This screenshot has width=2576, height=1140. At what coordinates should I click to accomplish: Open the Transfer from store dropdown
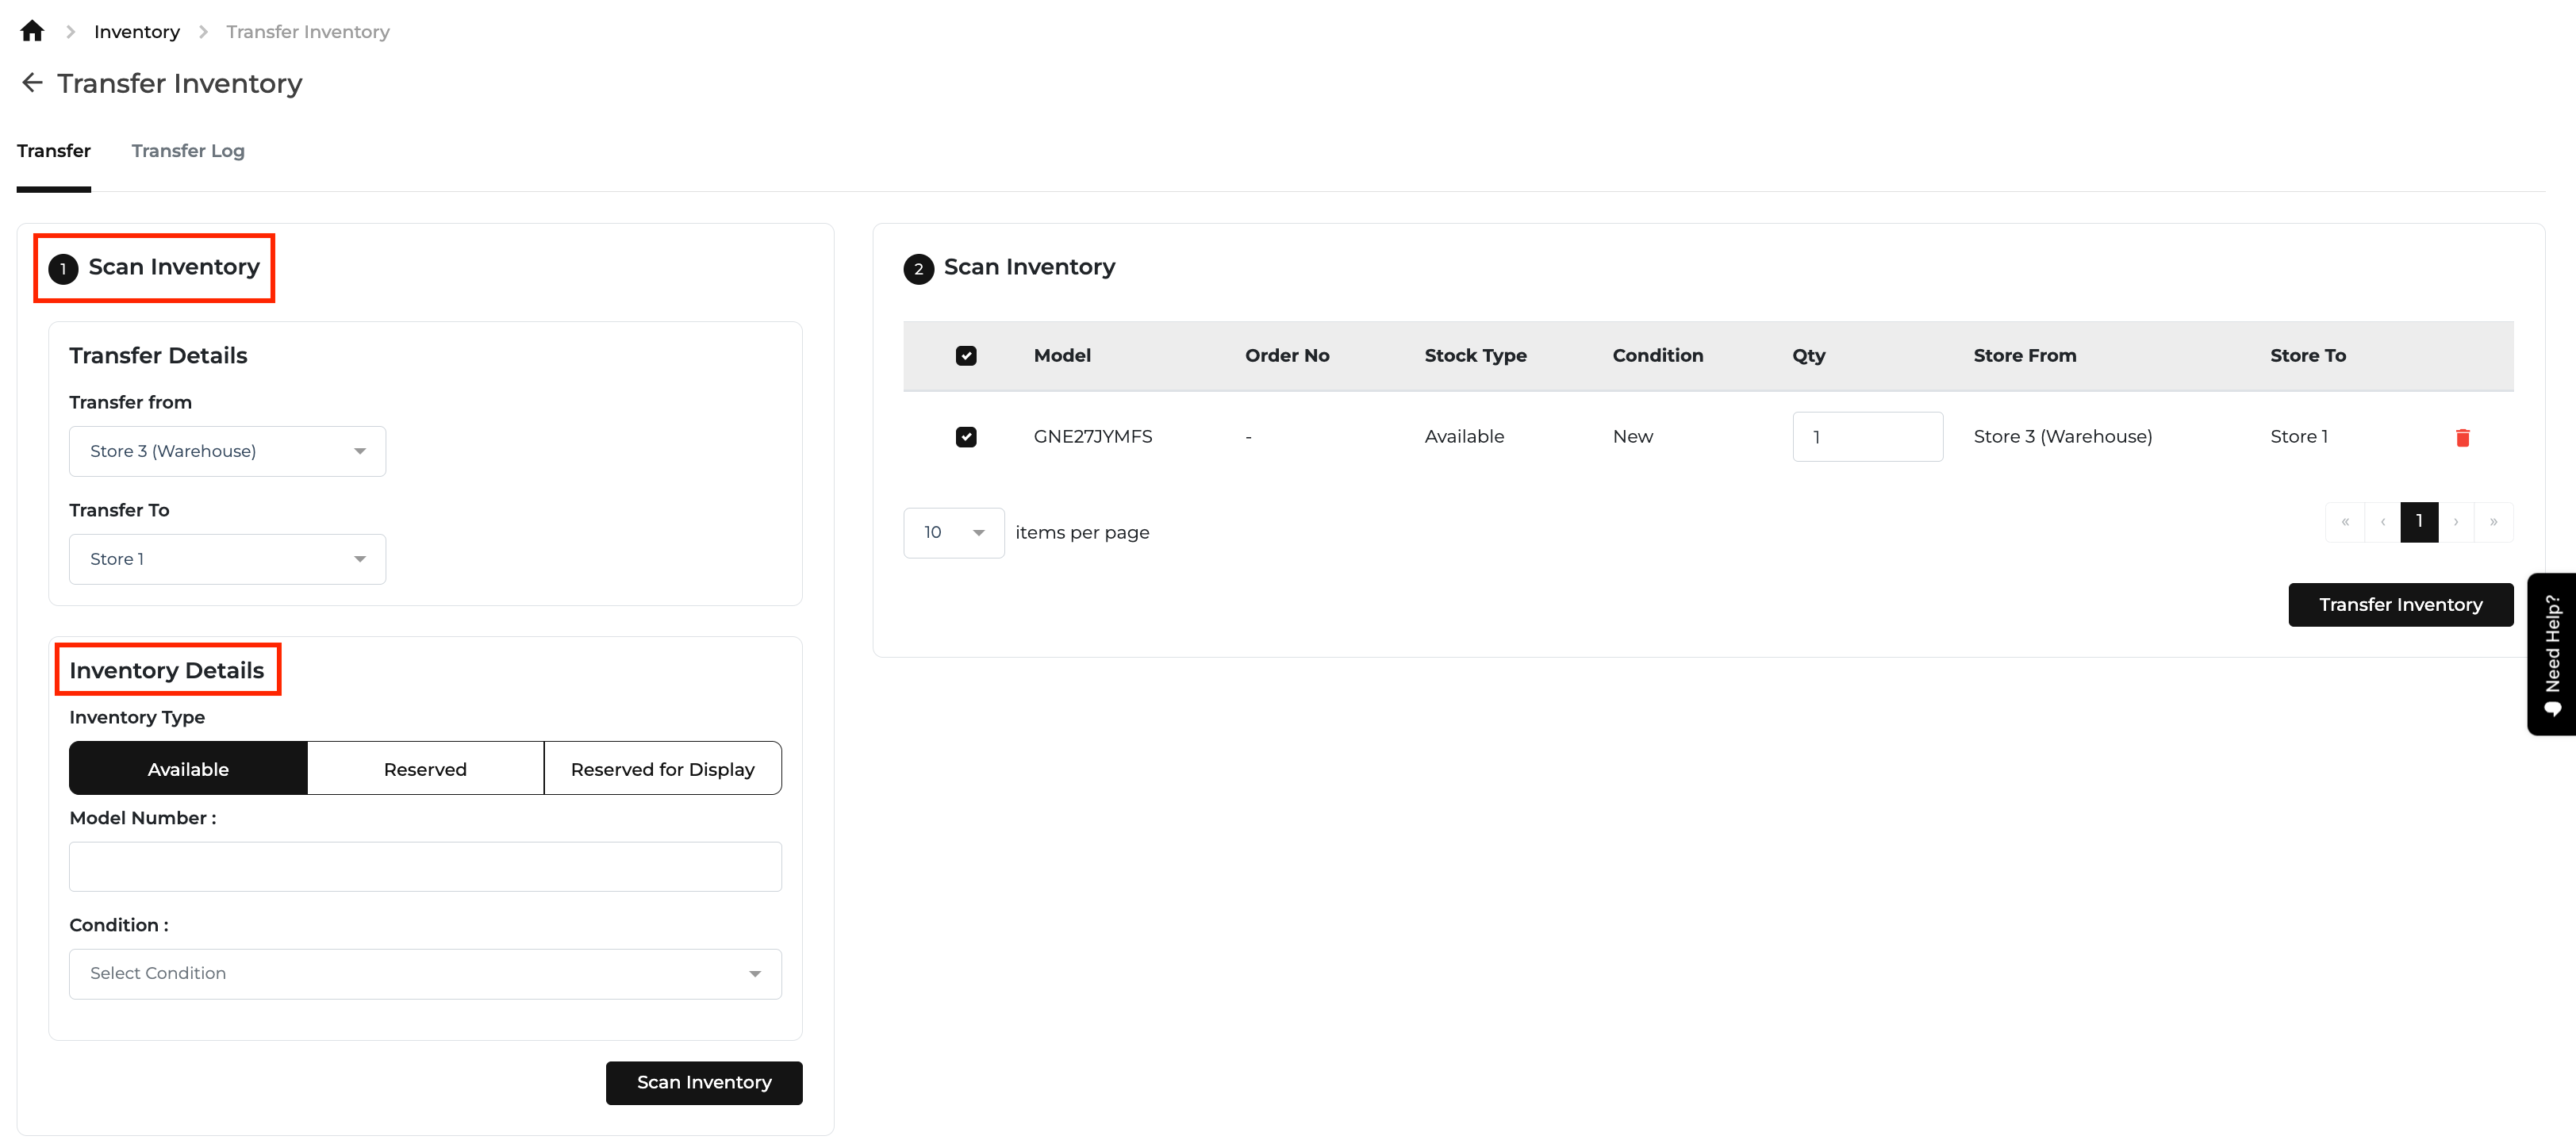tap(227, 451)
